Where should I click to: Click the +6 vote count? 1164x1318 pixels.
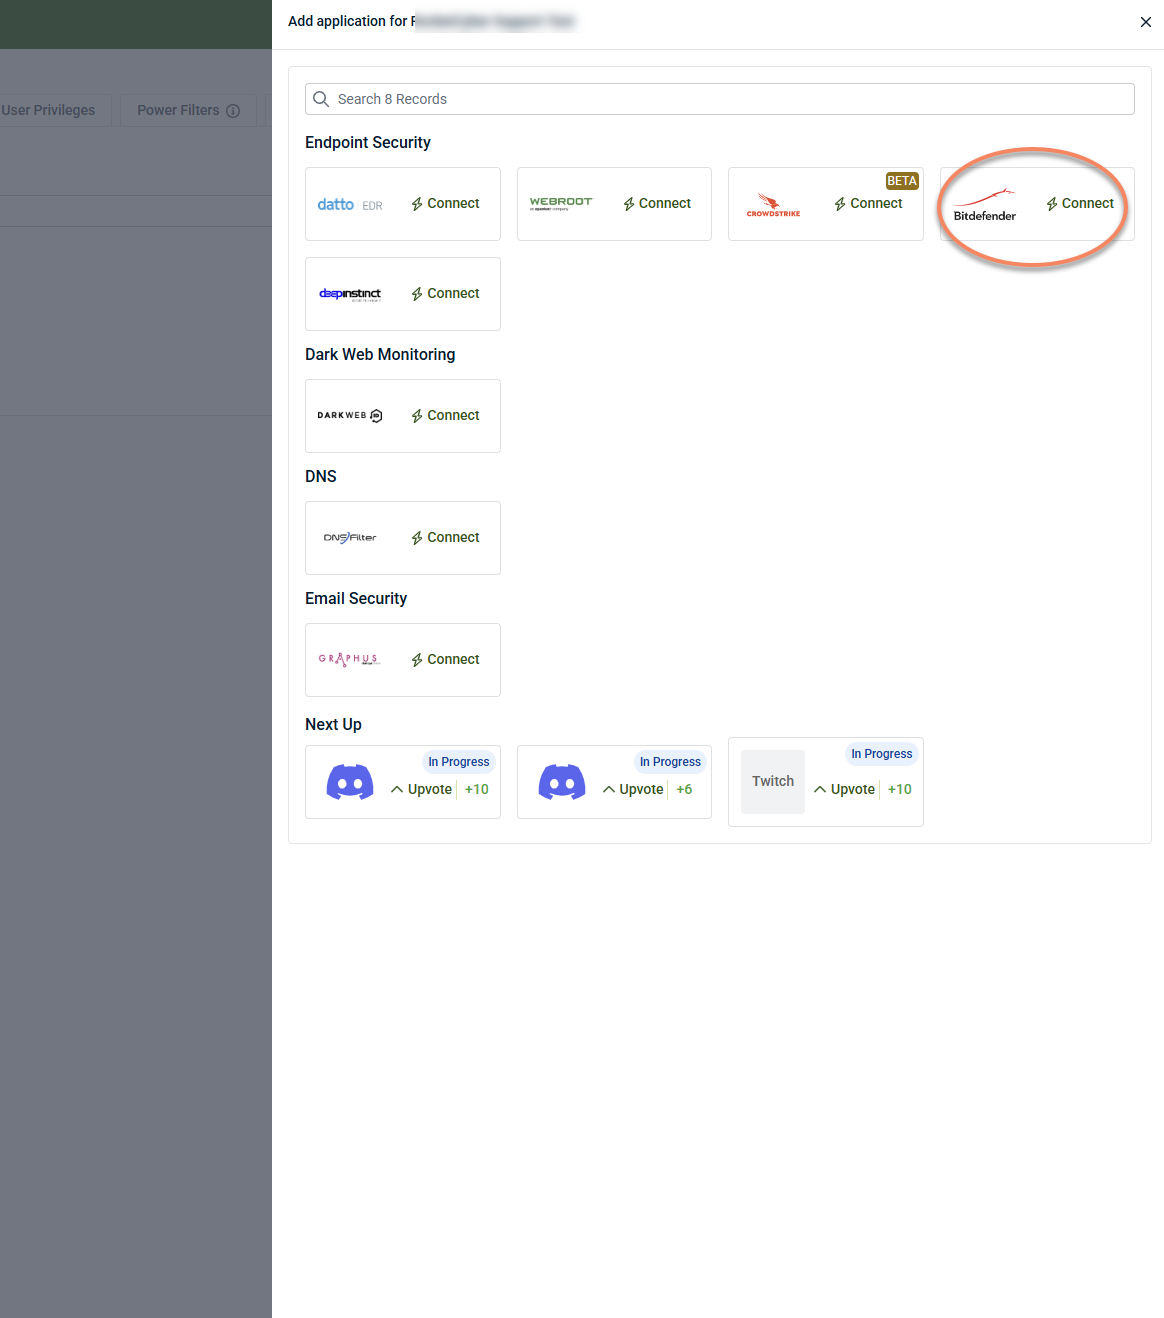pos(684,790)
